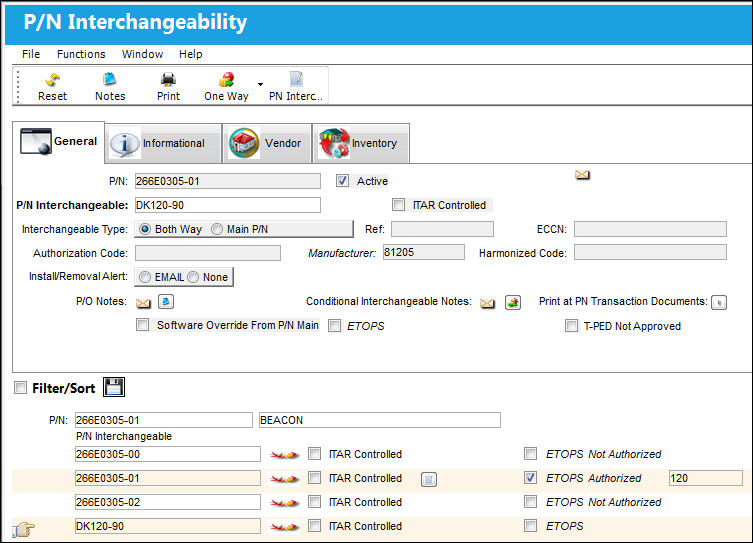Click the DK120-90 list row field
The image size is (753, 543).
[x=168, y=526]
